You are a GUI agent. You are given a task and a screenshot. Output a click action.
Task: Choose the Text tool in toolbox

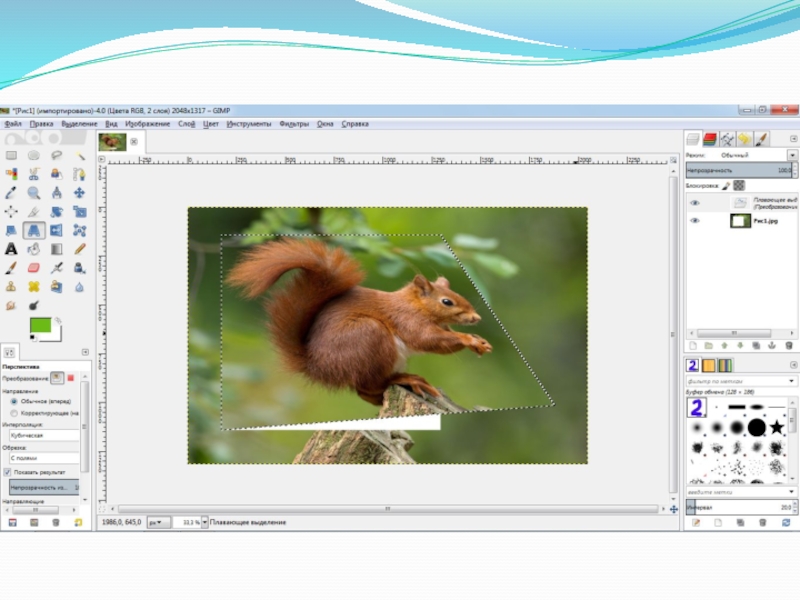click(x=11, y=248)
